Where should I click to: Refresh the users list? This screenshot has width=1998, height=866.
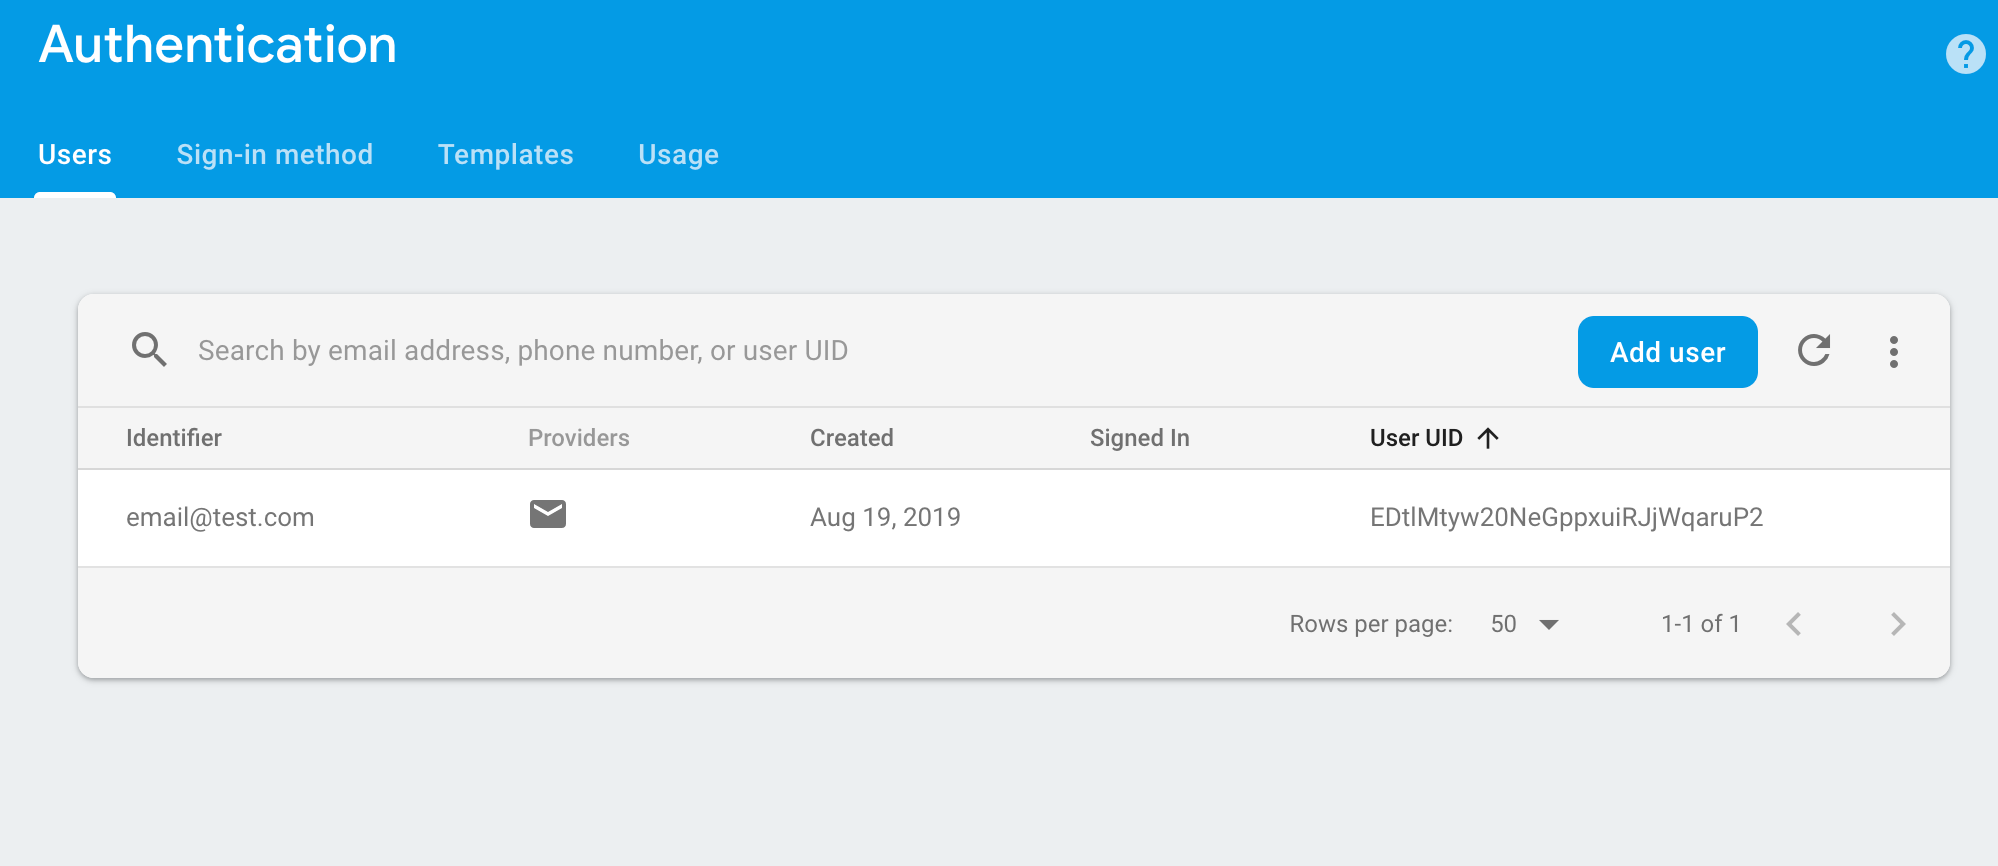pyautogui.click(x=1813, y=351)
